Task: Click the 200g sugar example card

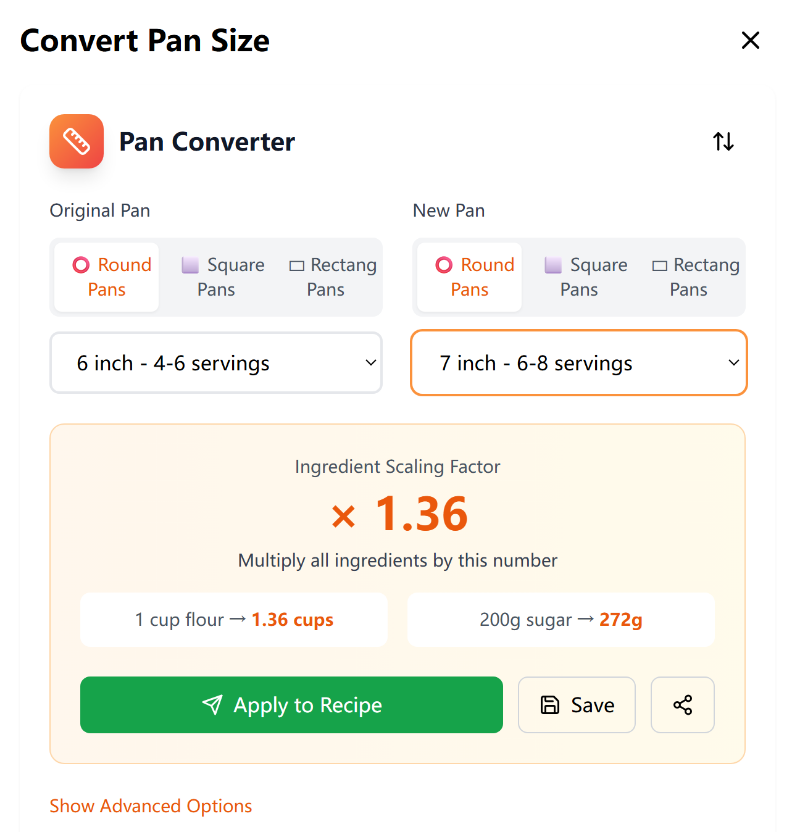Action: (561, 620)
